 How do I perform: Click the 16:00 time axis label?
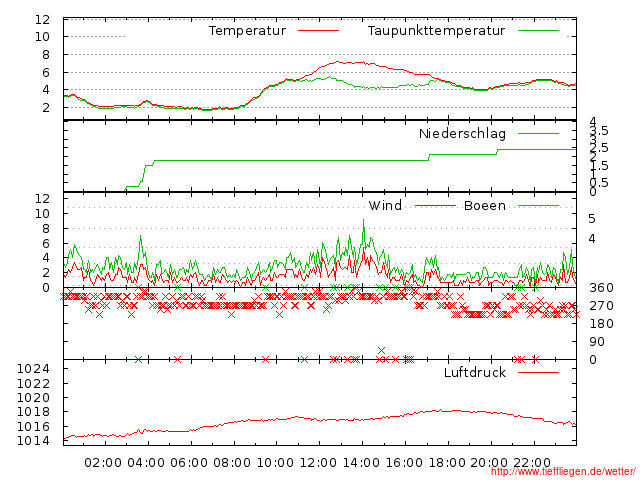coord(404,463)
